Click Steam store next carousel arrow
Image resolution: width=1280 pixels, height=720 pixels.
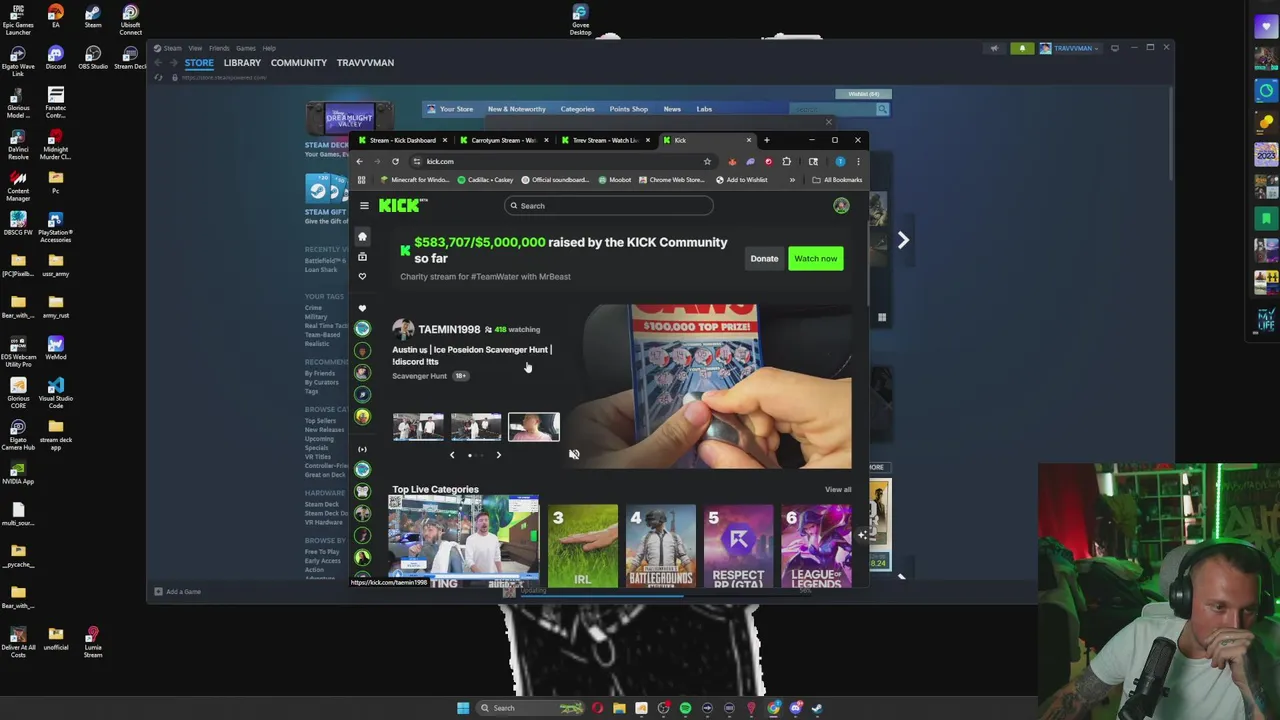pyautogui.click(x=903, y=241)
